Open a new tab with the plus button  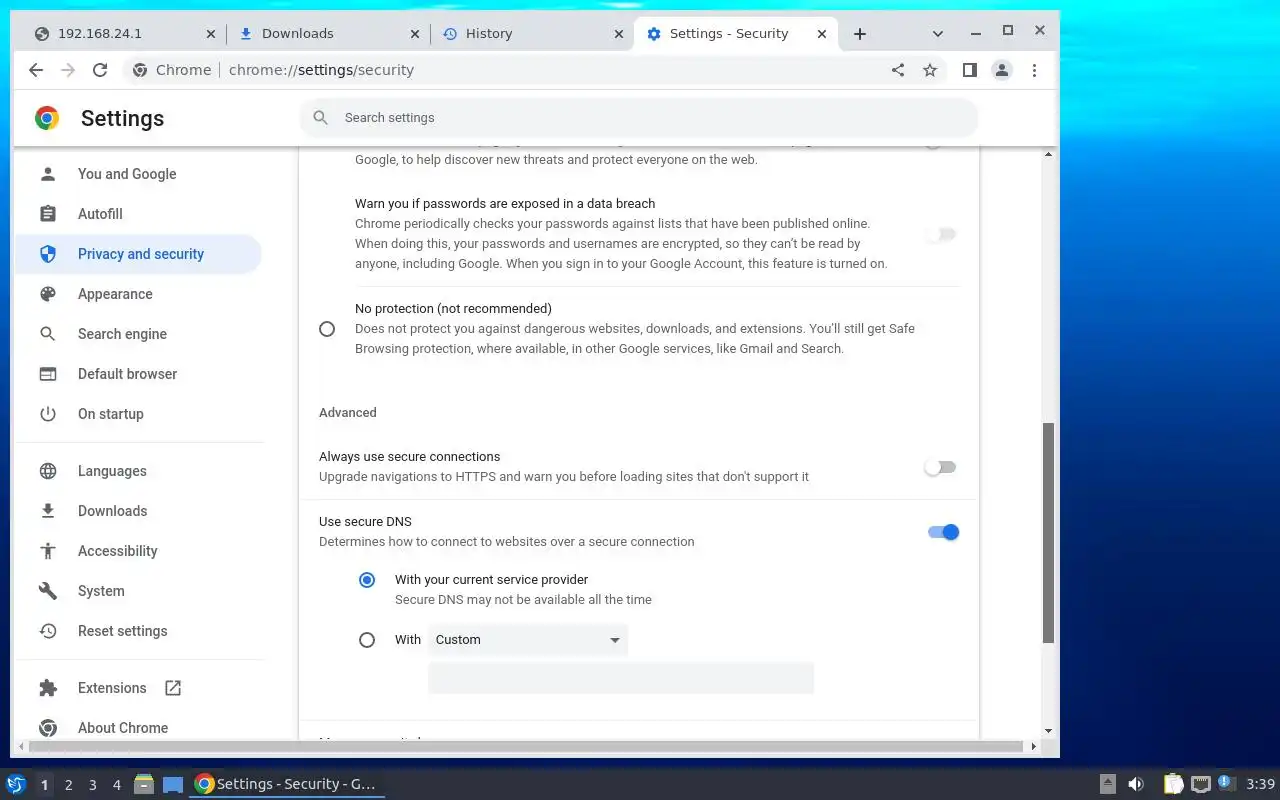coord(860,34)
